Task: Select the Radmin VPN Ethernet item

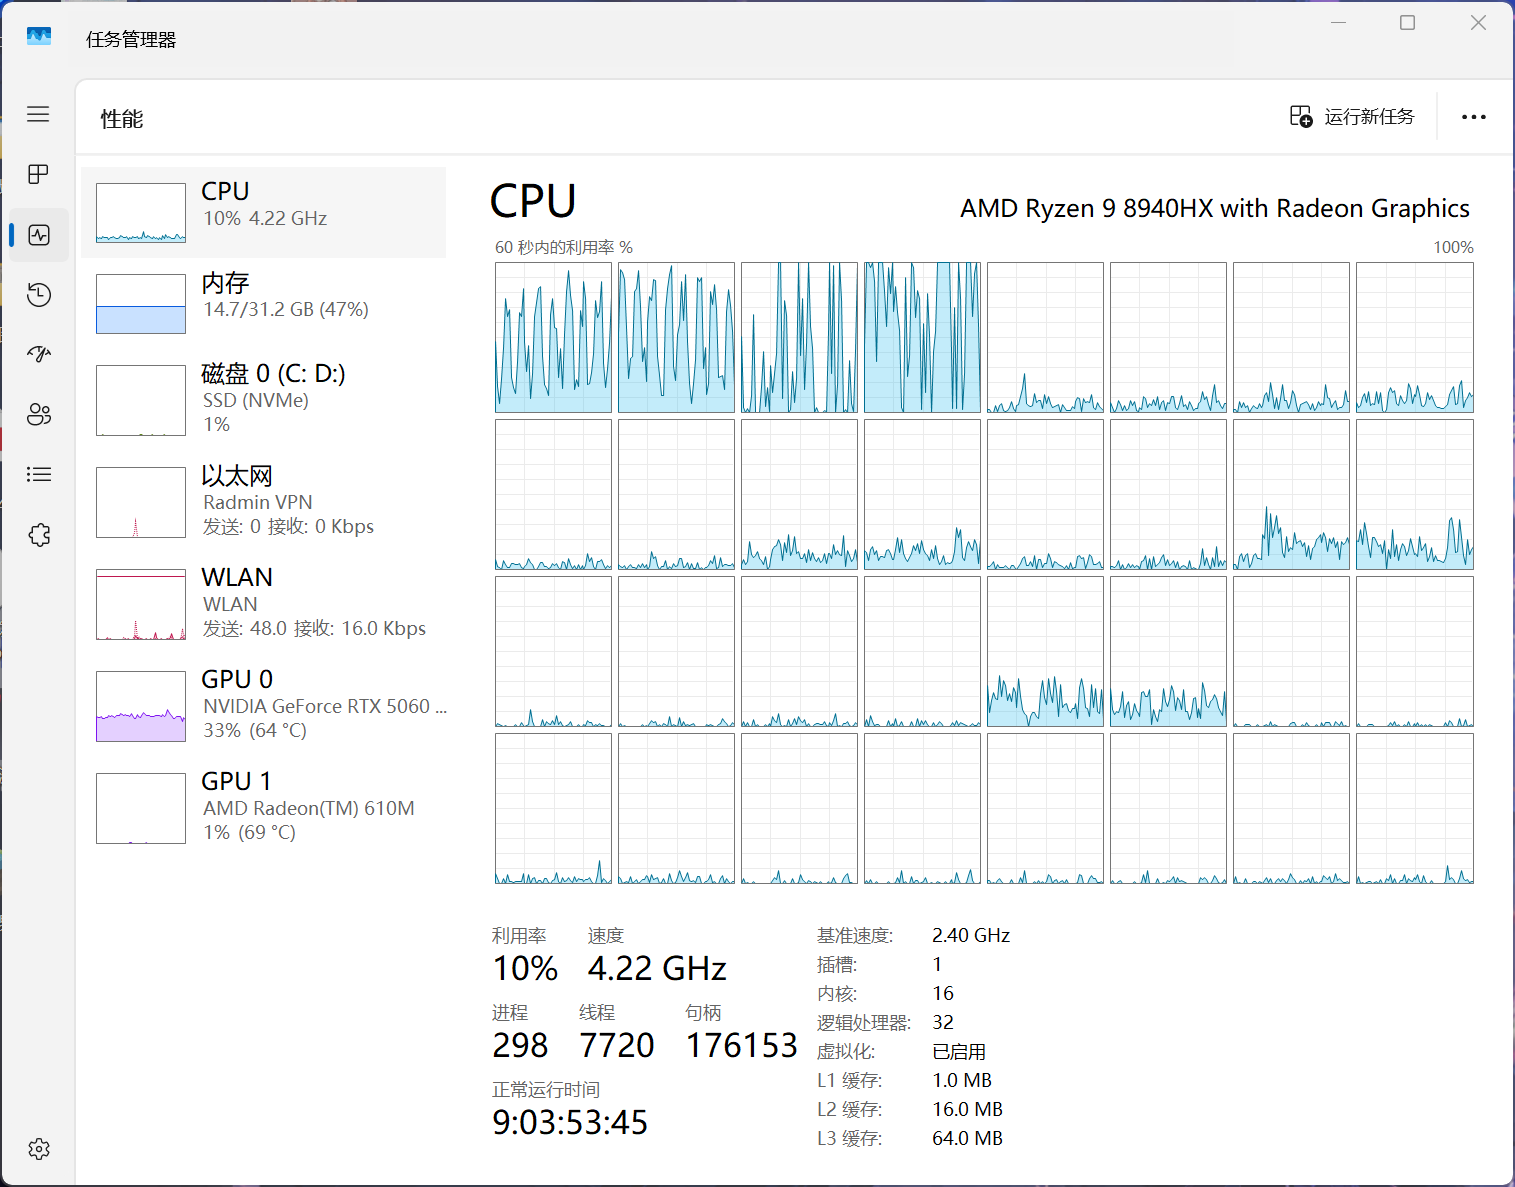Action: point(264,501)
